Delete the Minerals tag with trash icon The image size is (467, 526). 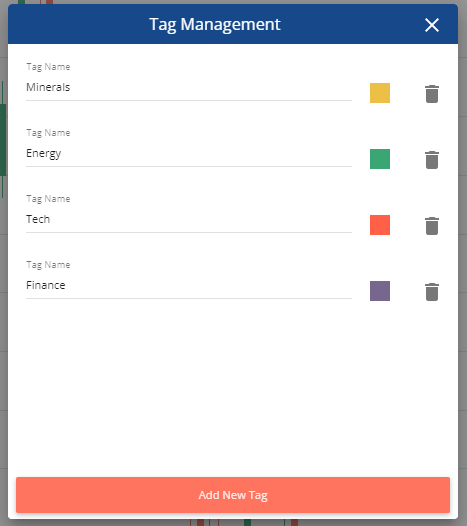pos(432,94)
